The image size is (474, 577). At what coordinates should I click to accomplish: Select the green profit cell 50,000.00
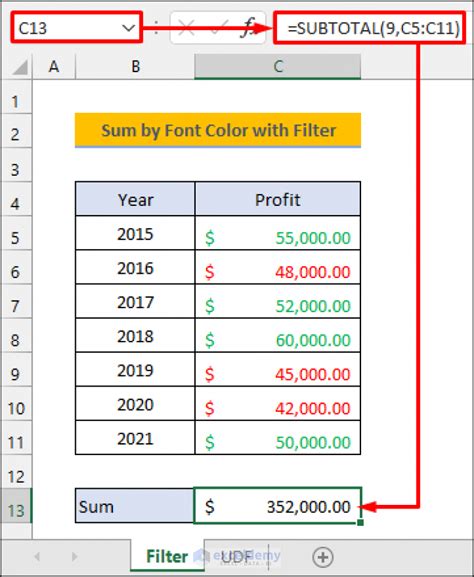coord(278,438)
